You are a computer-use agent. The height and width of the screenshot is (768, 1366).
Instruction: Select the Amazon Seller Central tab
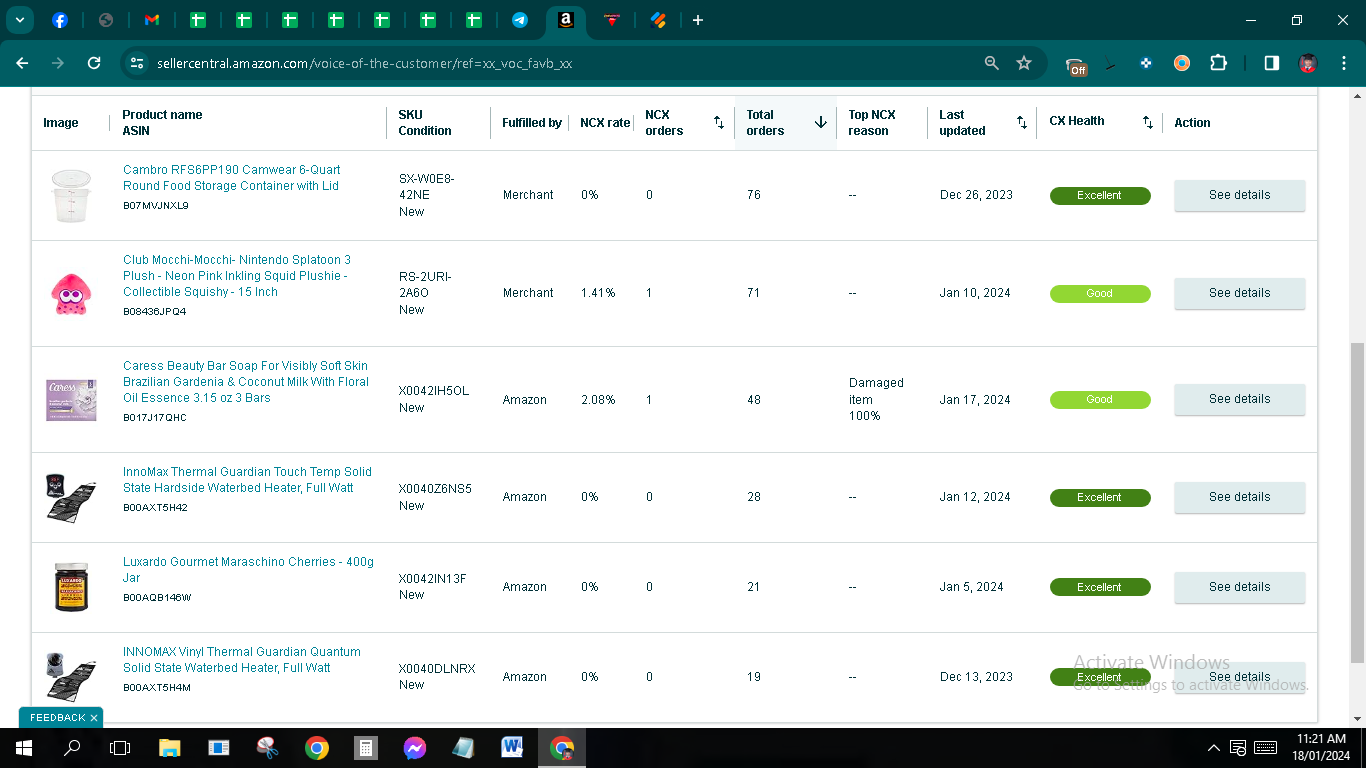[566, 20]
